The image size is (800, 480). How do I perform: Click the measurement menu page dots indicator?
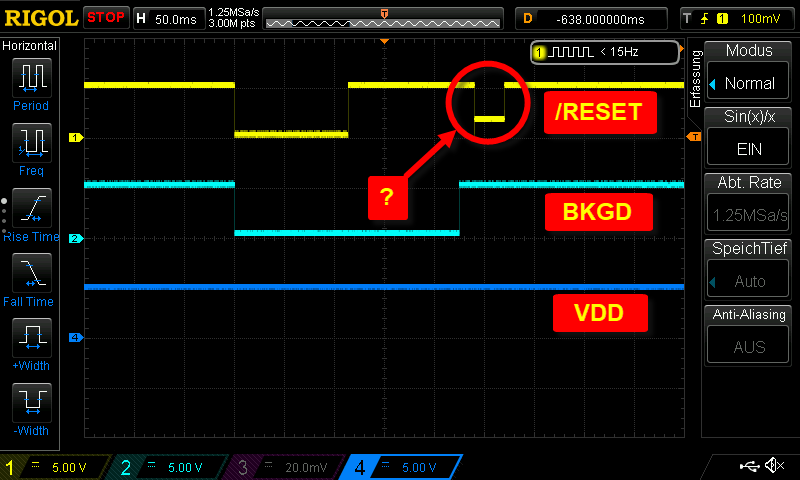[x=4, y=216]
